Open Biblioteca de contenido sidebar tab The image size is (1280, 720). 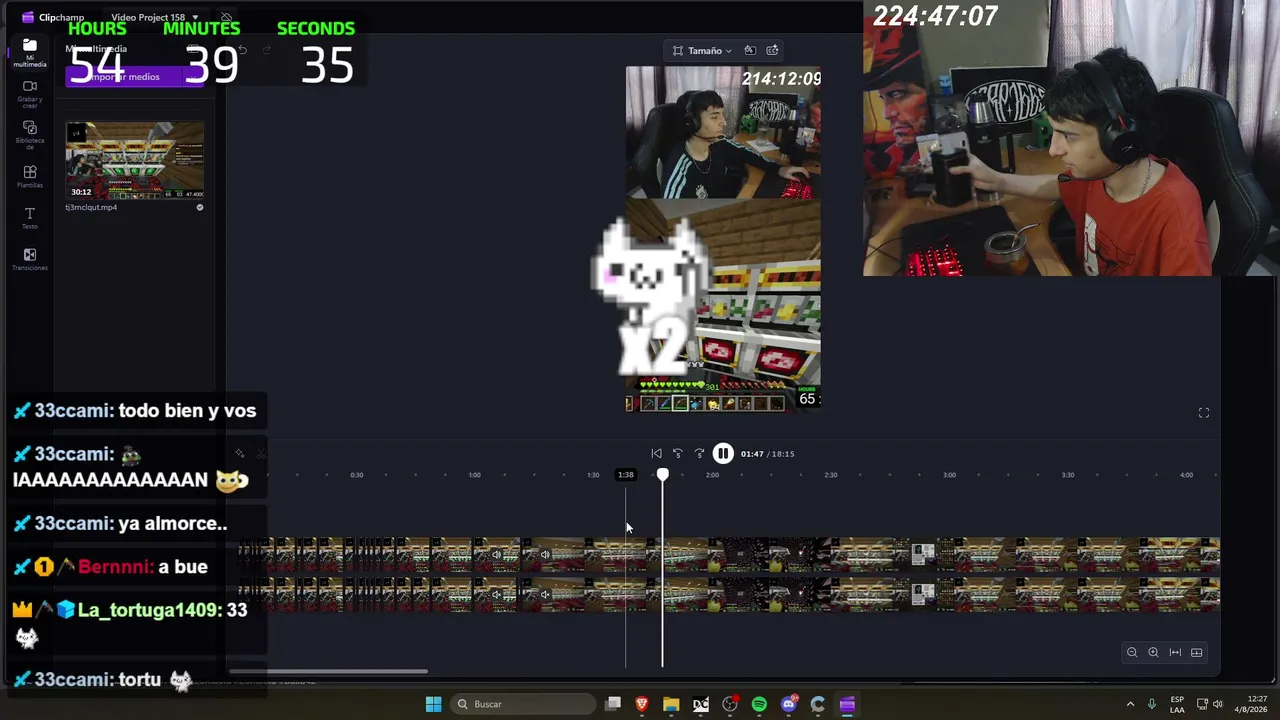[x=30, y=135]
